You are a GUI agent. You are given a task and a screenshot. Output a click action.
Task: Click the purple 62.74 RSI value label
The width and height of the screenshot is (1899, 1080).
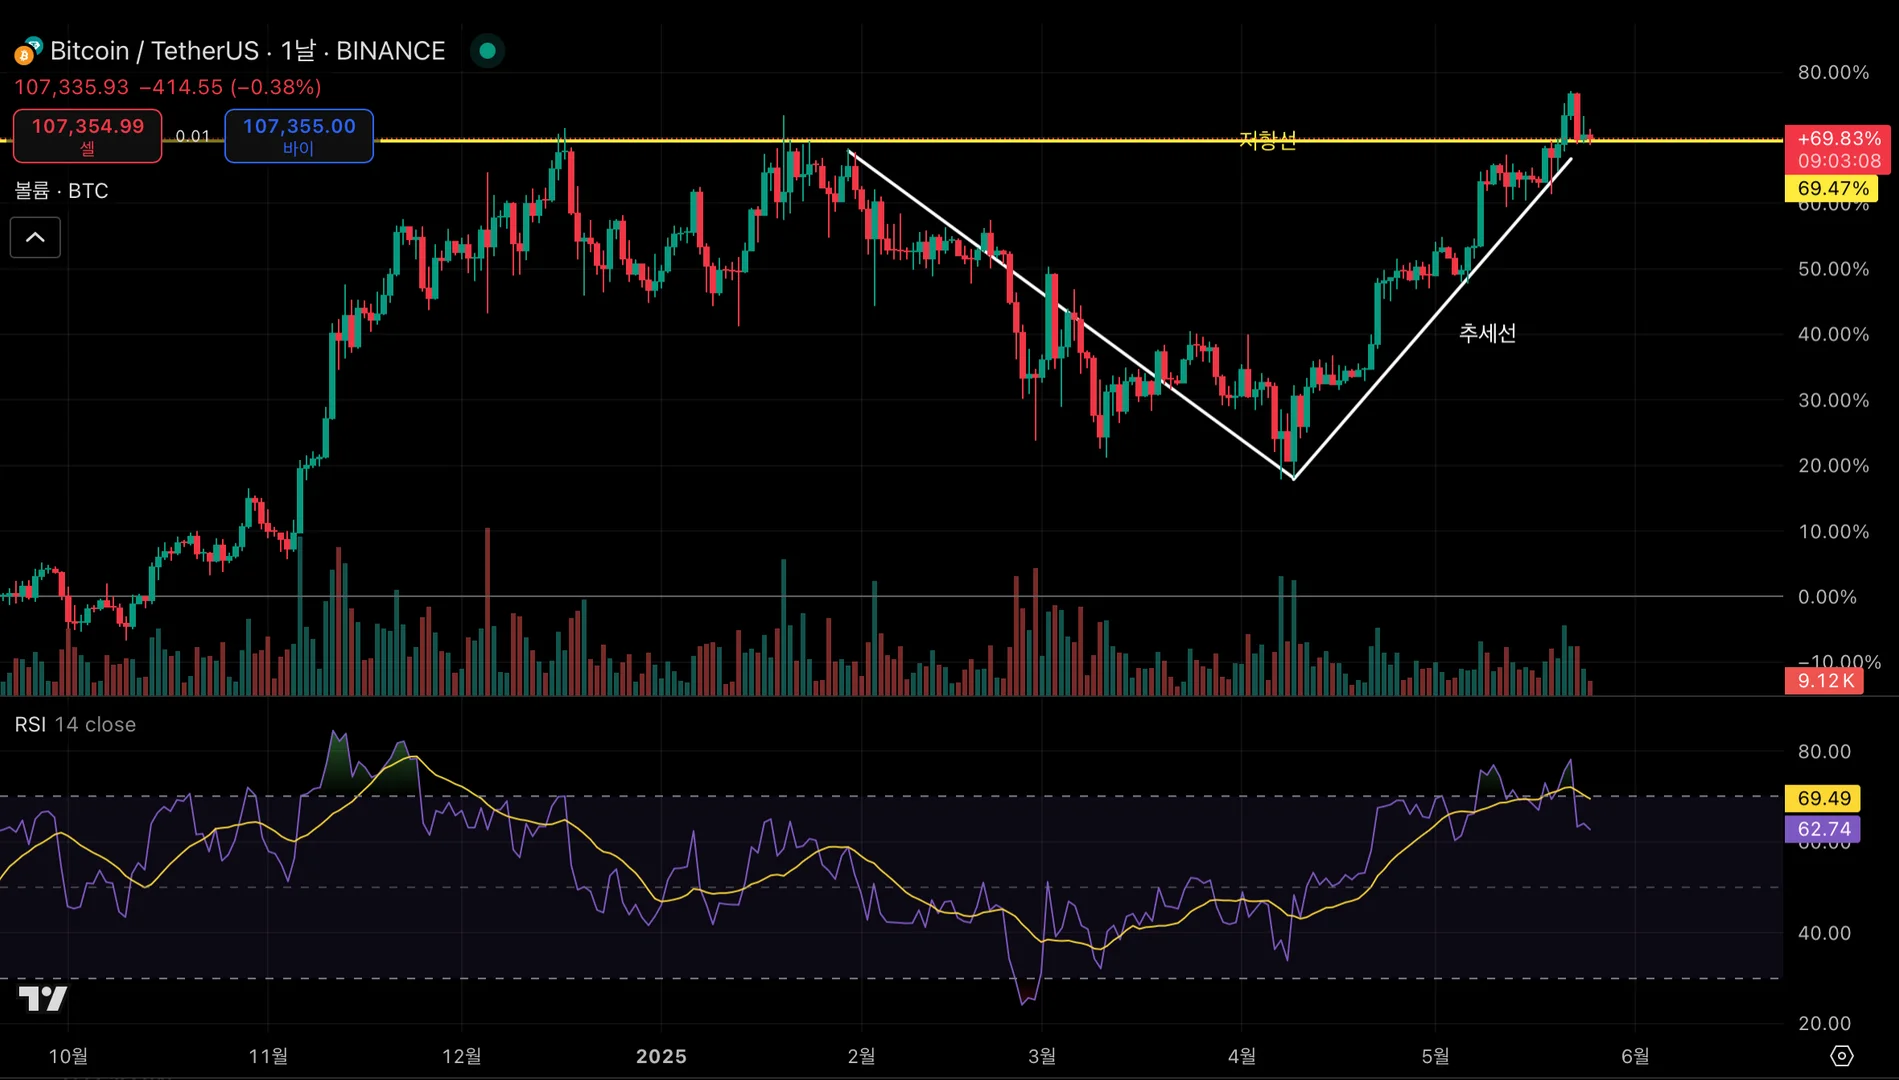[1823, 829]
